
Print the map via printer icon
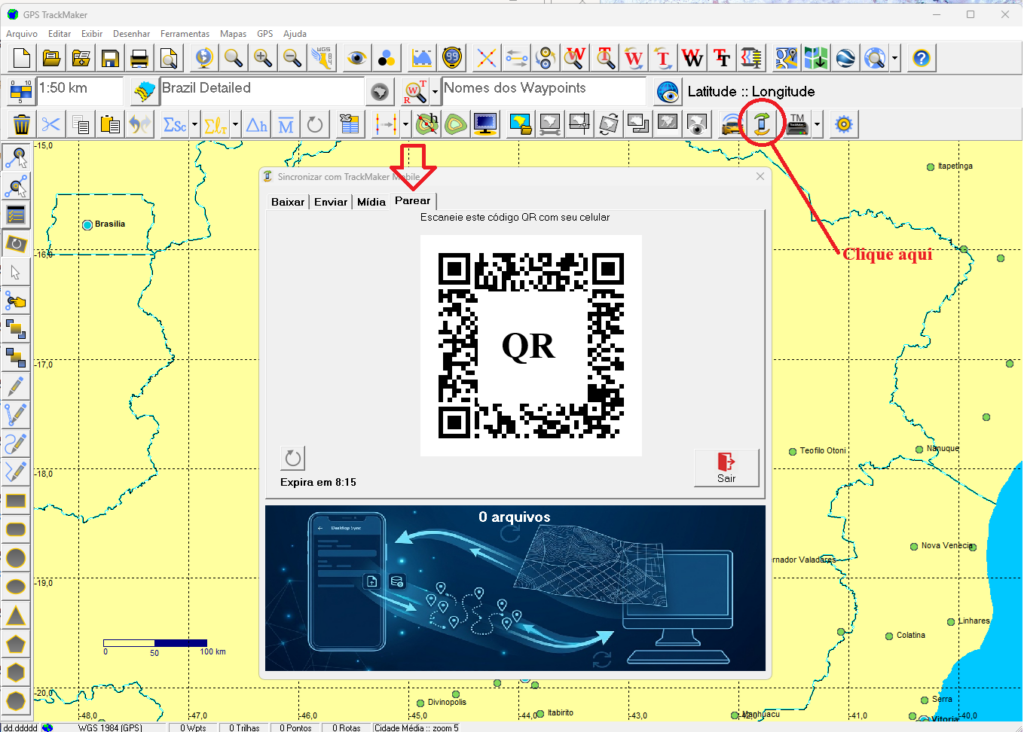(139, 58)
